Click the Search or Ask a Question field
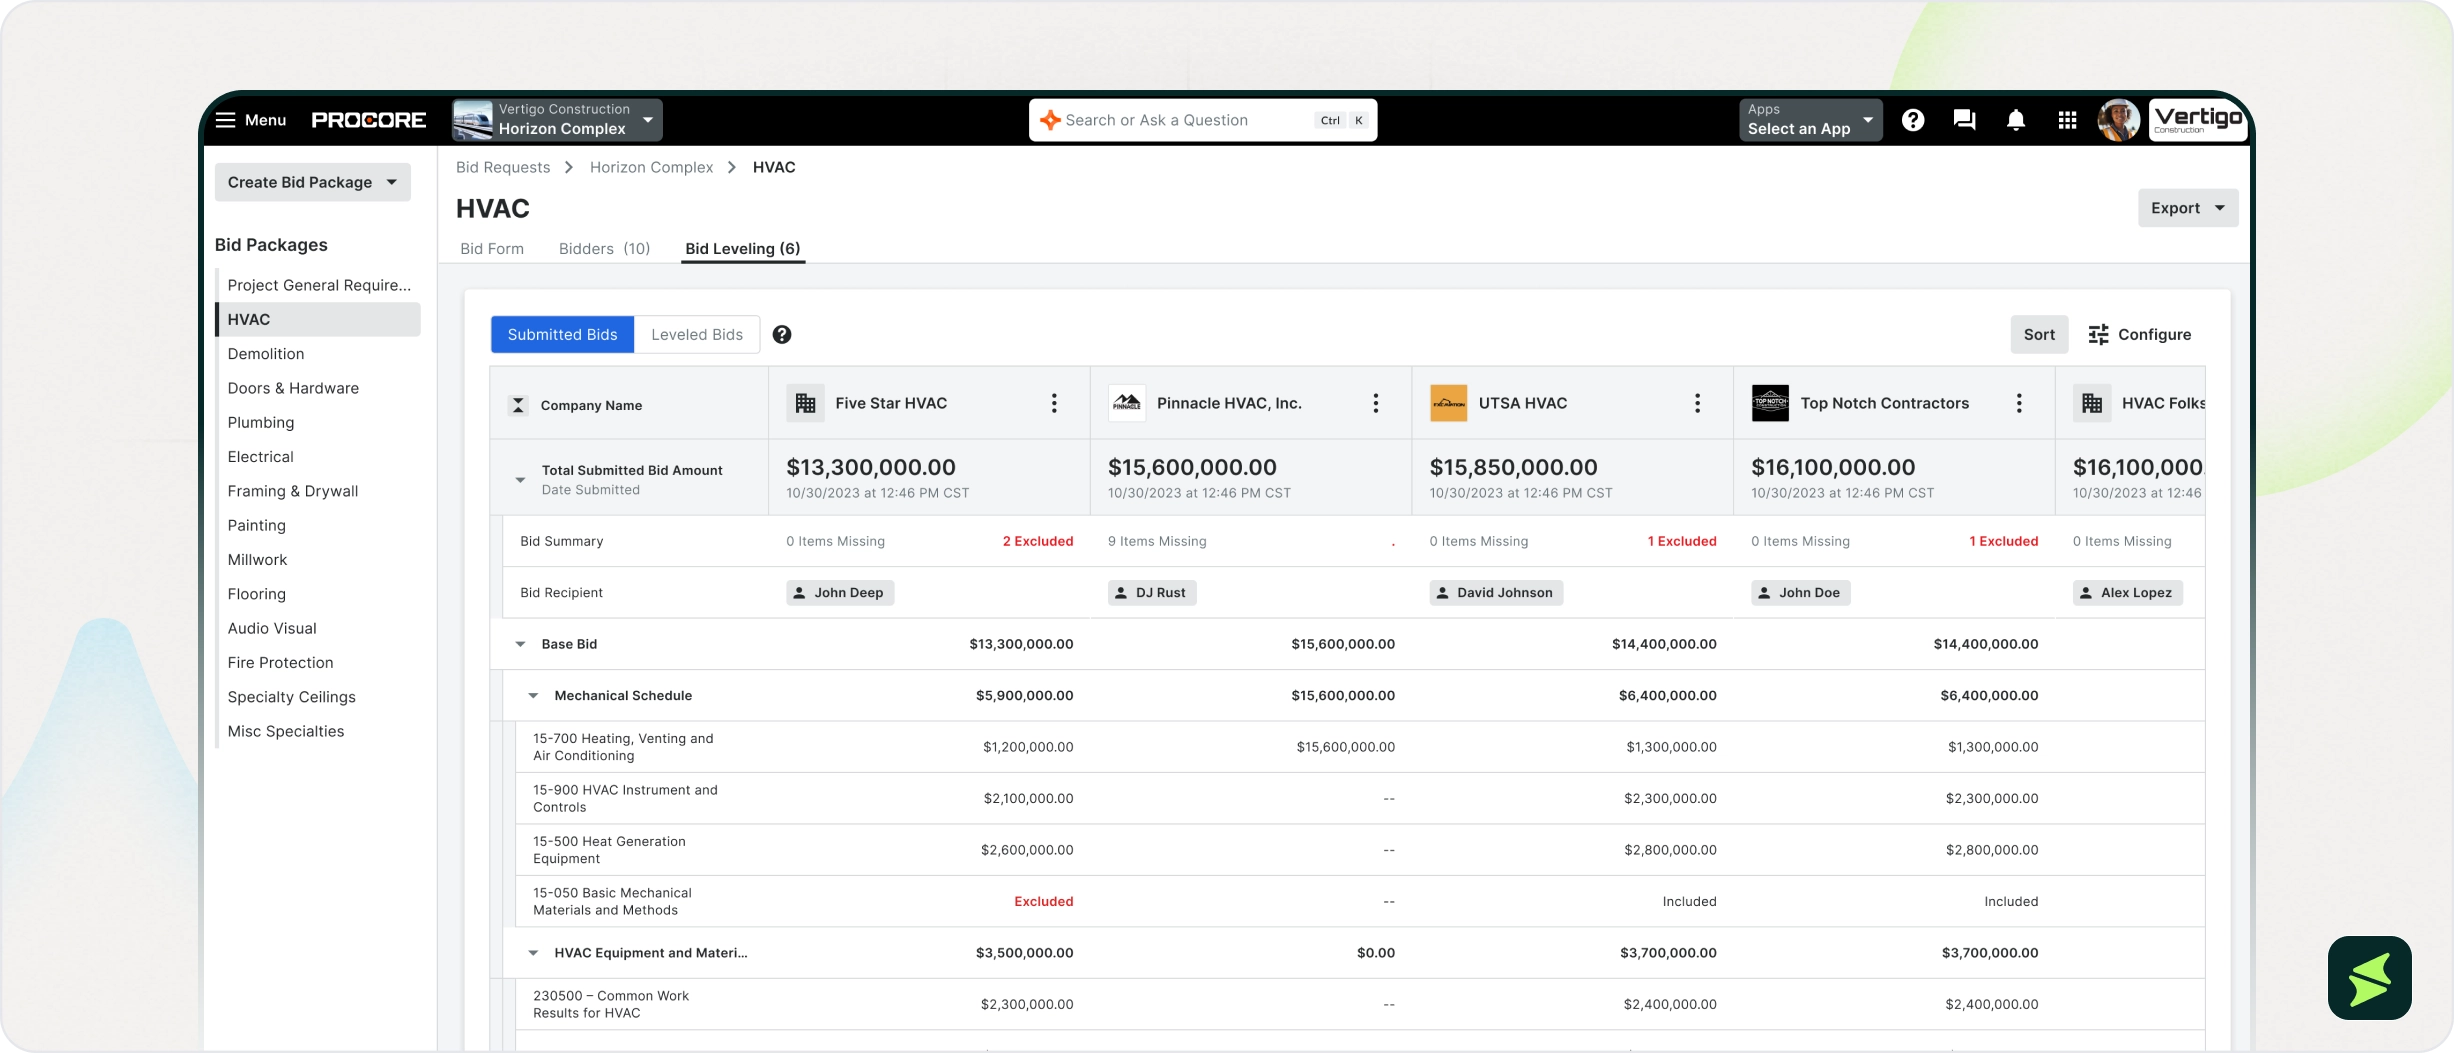This screenshot has width=2454, height=1053. 1203,120
